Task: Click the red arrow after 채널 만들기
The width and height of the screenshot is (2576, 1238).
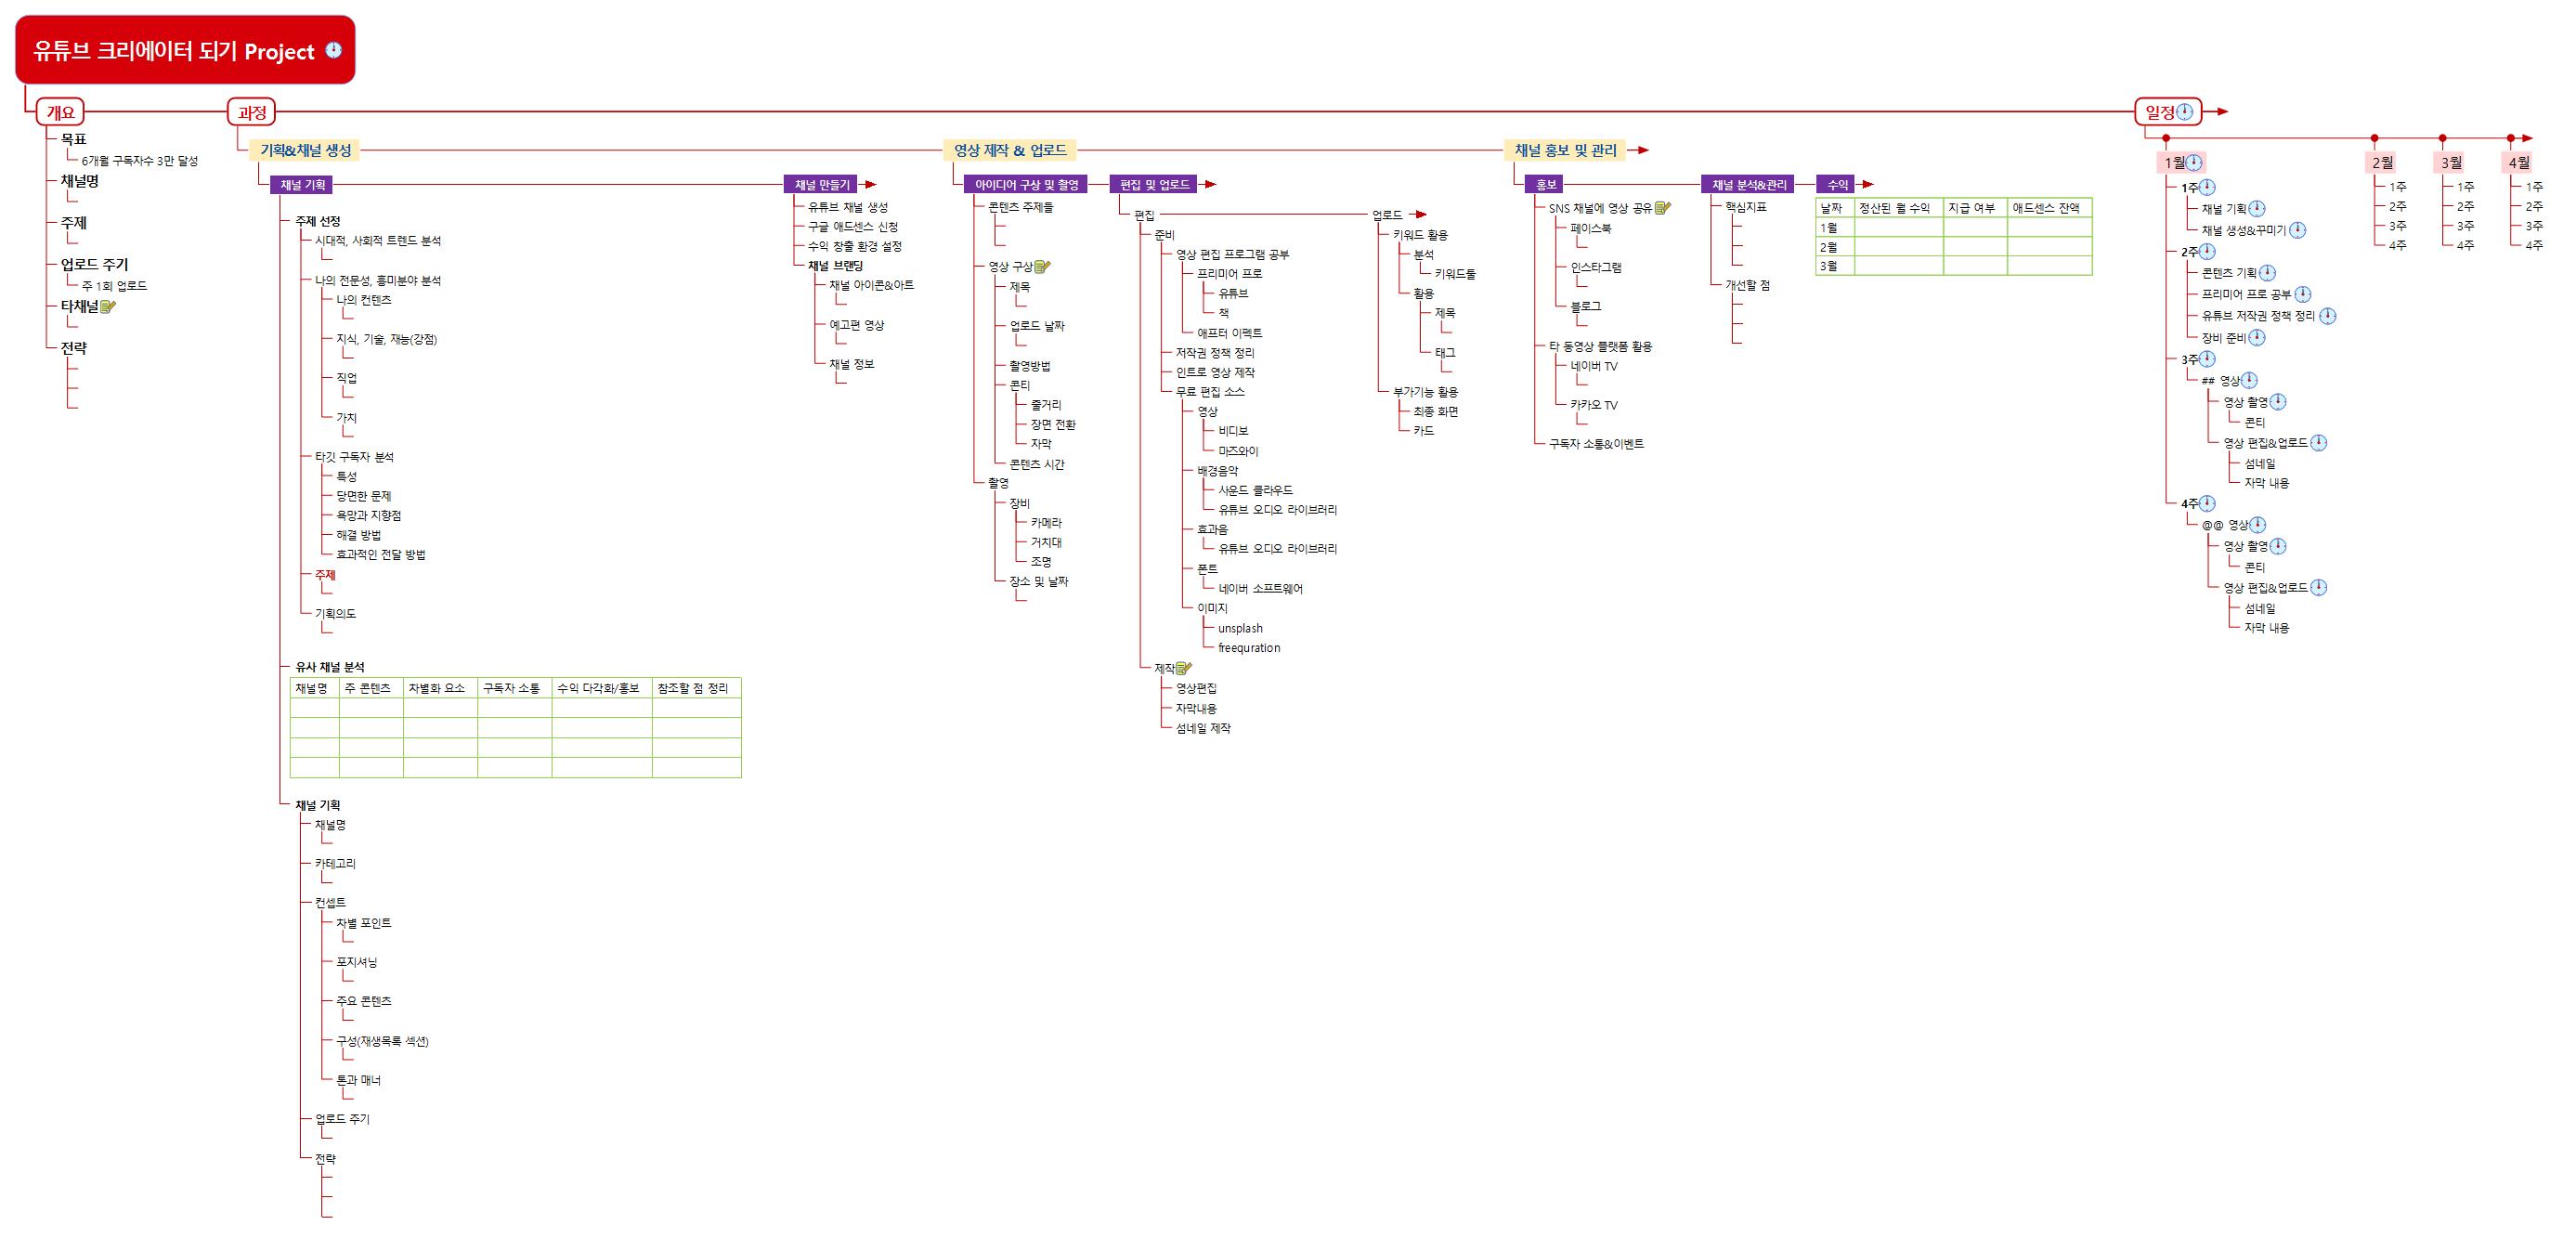Action: [870, 185]
